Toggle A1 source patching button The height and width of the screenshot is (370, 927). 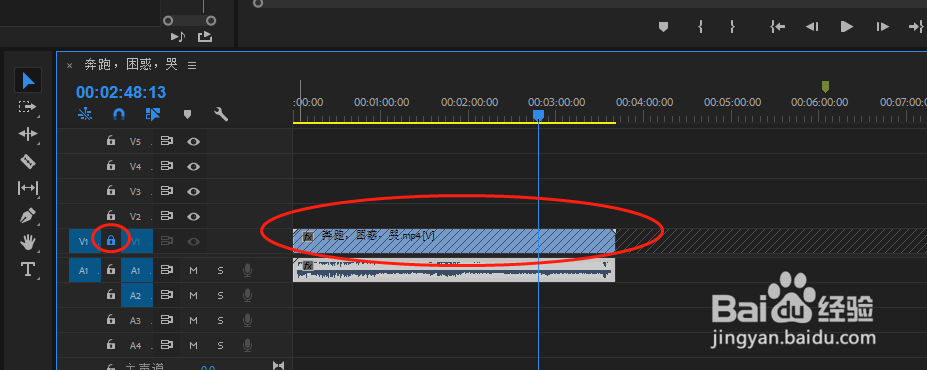(84, 270)
